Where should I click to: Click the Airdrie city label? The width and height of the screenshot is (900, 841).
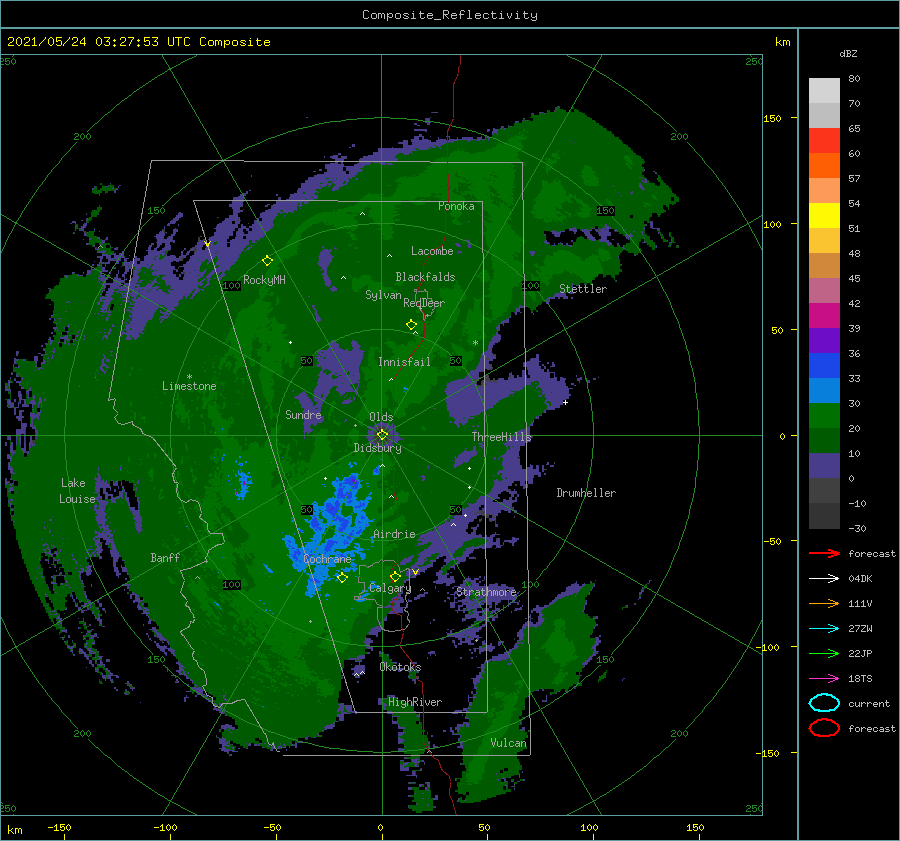pos(394,534)
